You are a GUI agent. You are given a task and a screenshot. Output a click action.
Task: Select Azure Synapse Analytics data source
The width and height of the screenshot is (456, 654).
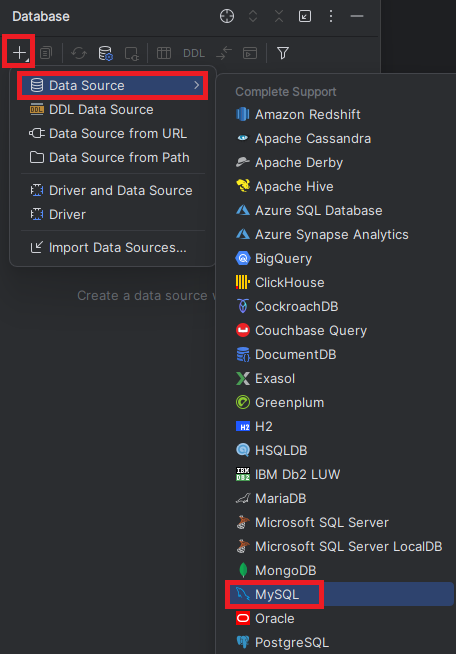pyautogui.click(x=340, y=234)
